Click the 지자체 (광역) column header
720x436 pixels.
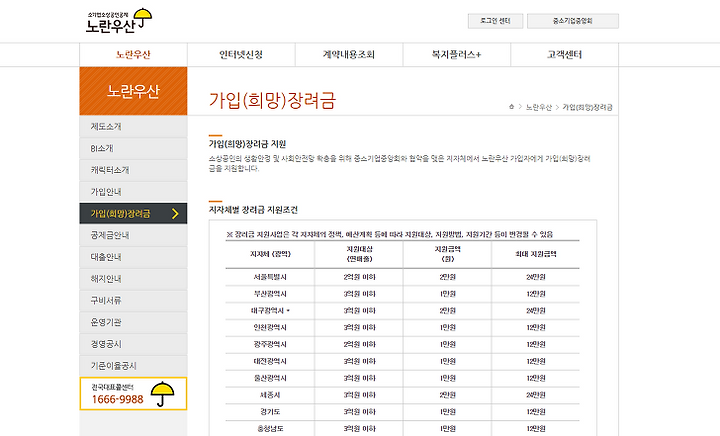coord(270,254)
